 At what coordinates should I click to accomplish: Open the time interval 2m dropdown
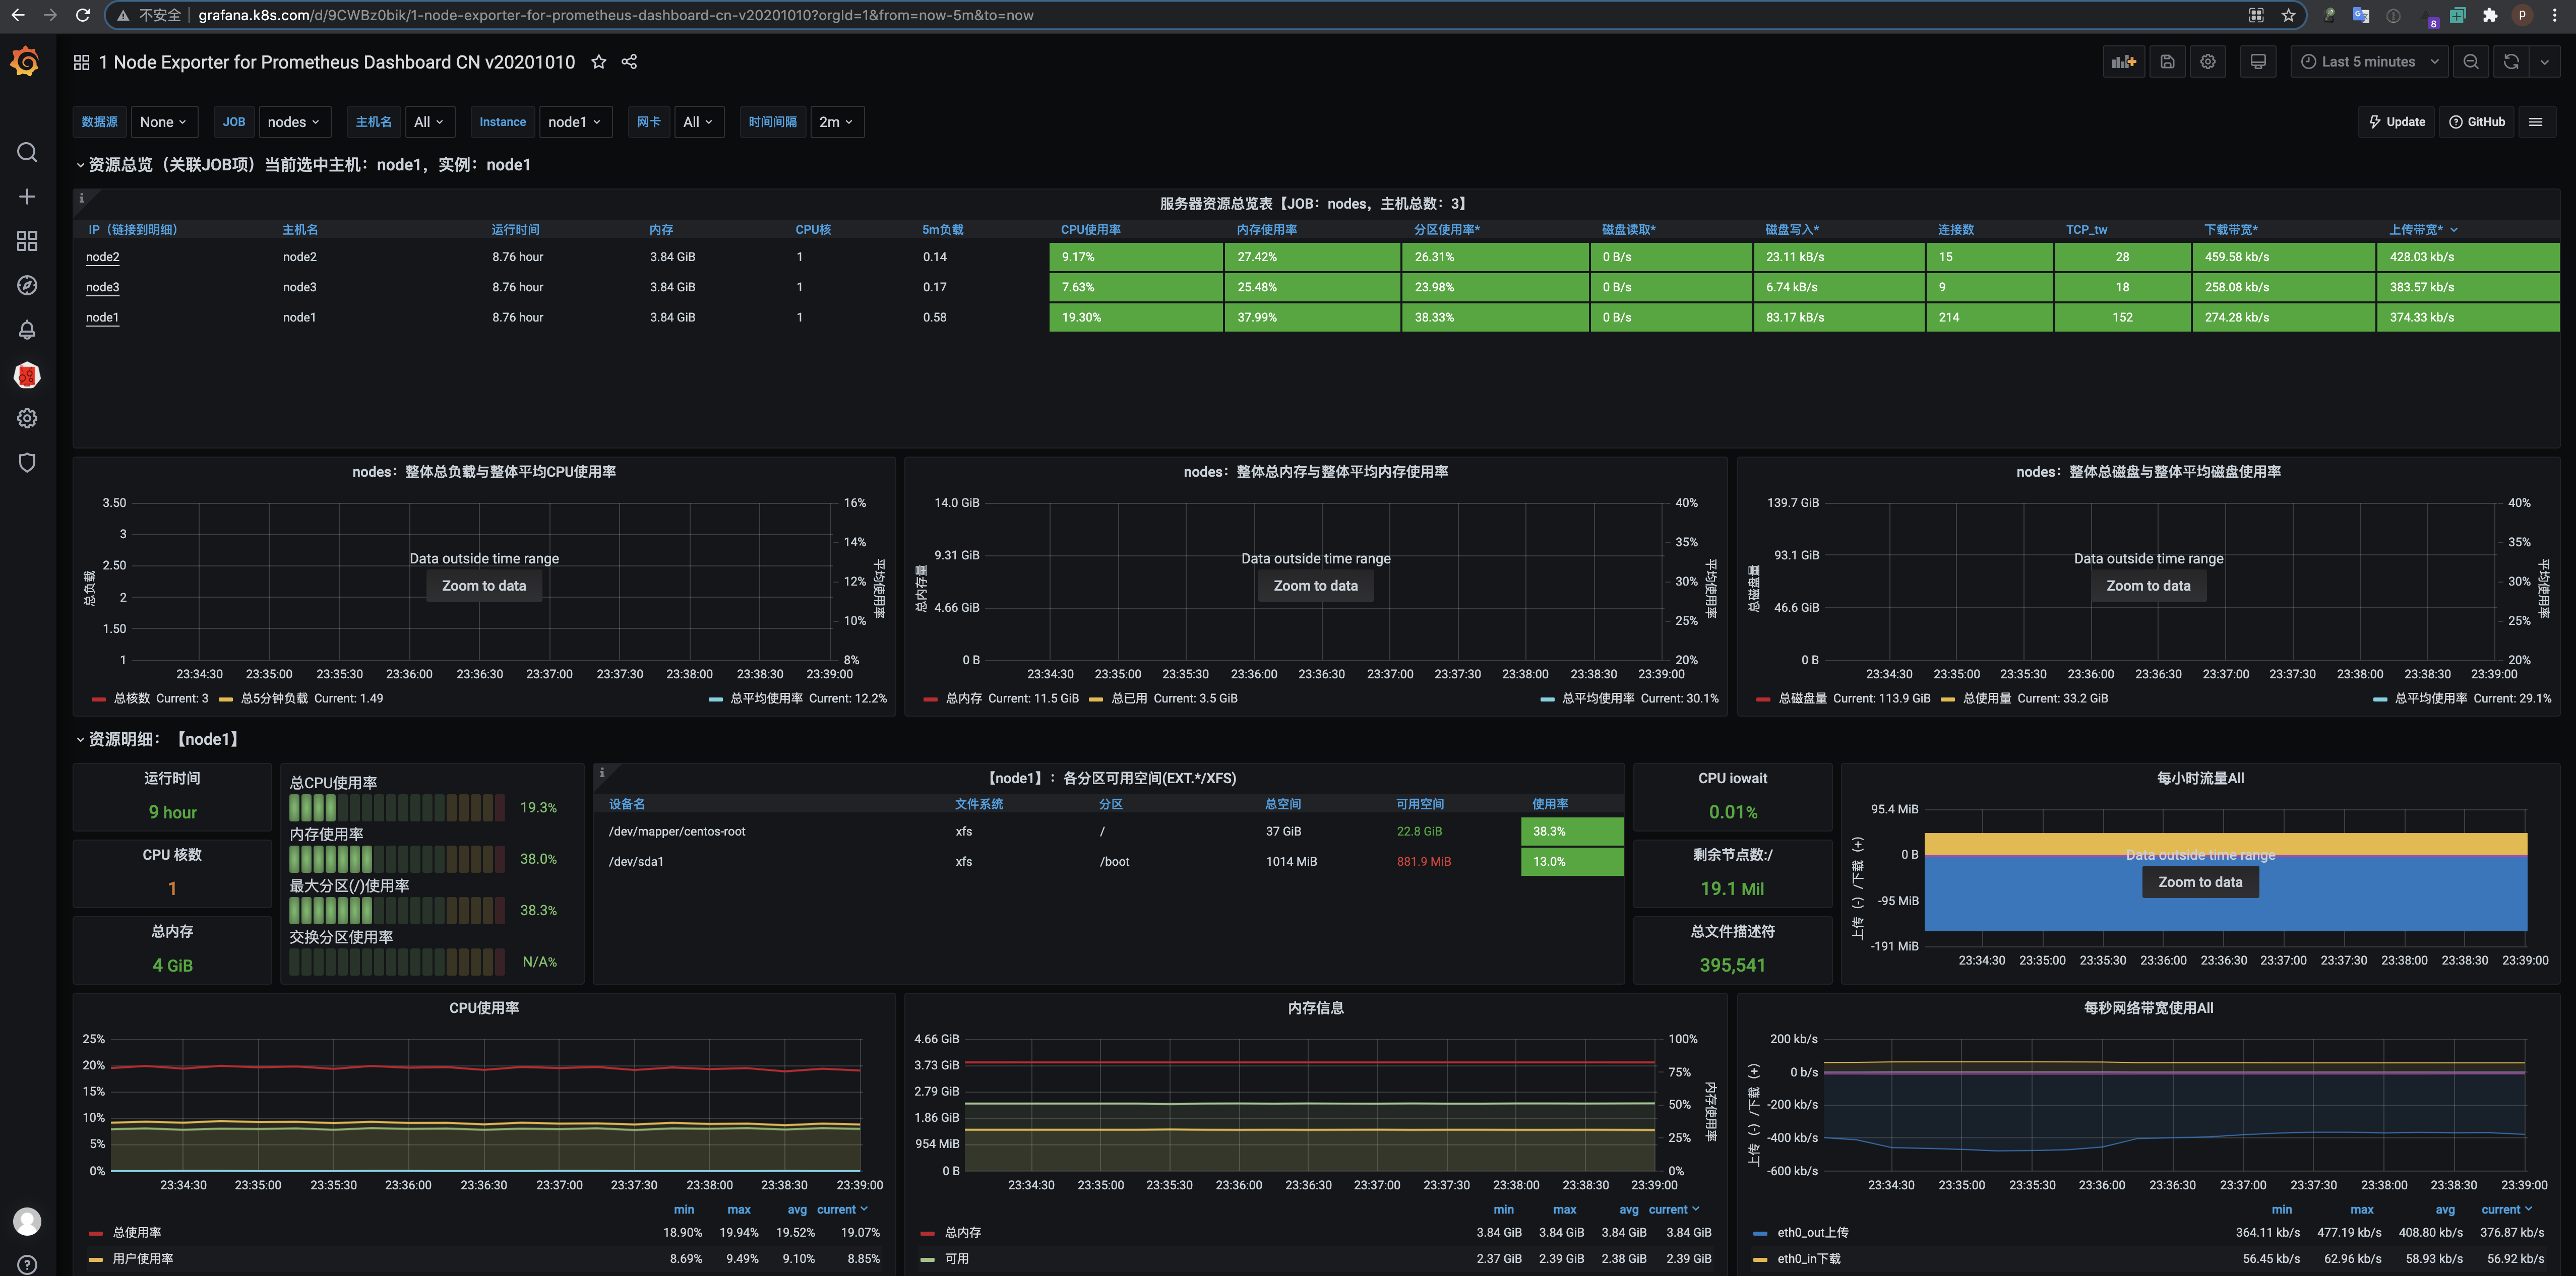pos(836,122)
